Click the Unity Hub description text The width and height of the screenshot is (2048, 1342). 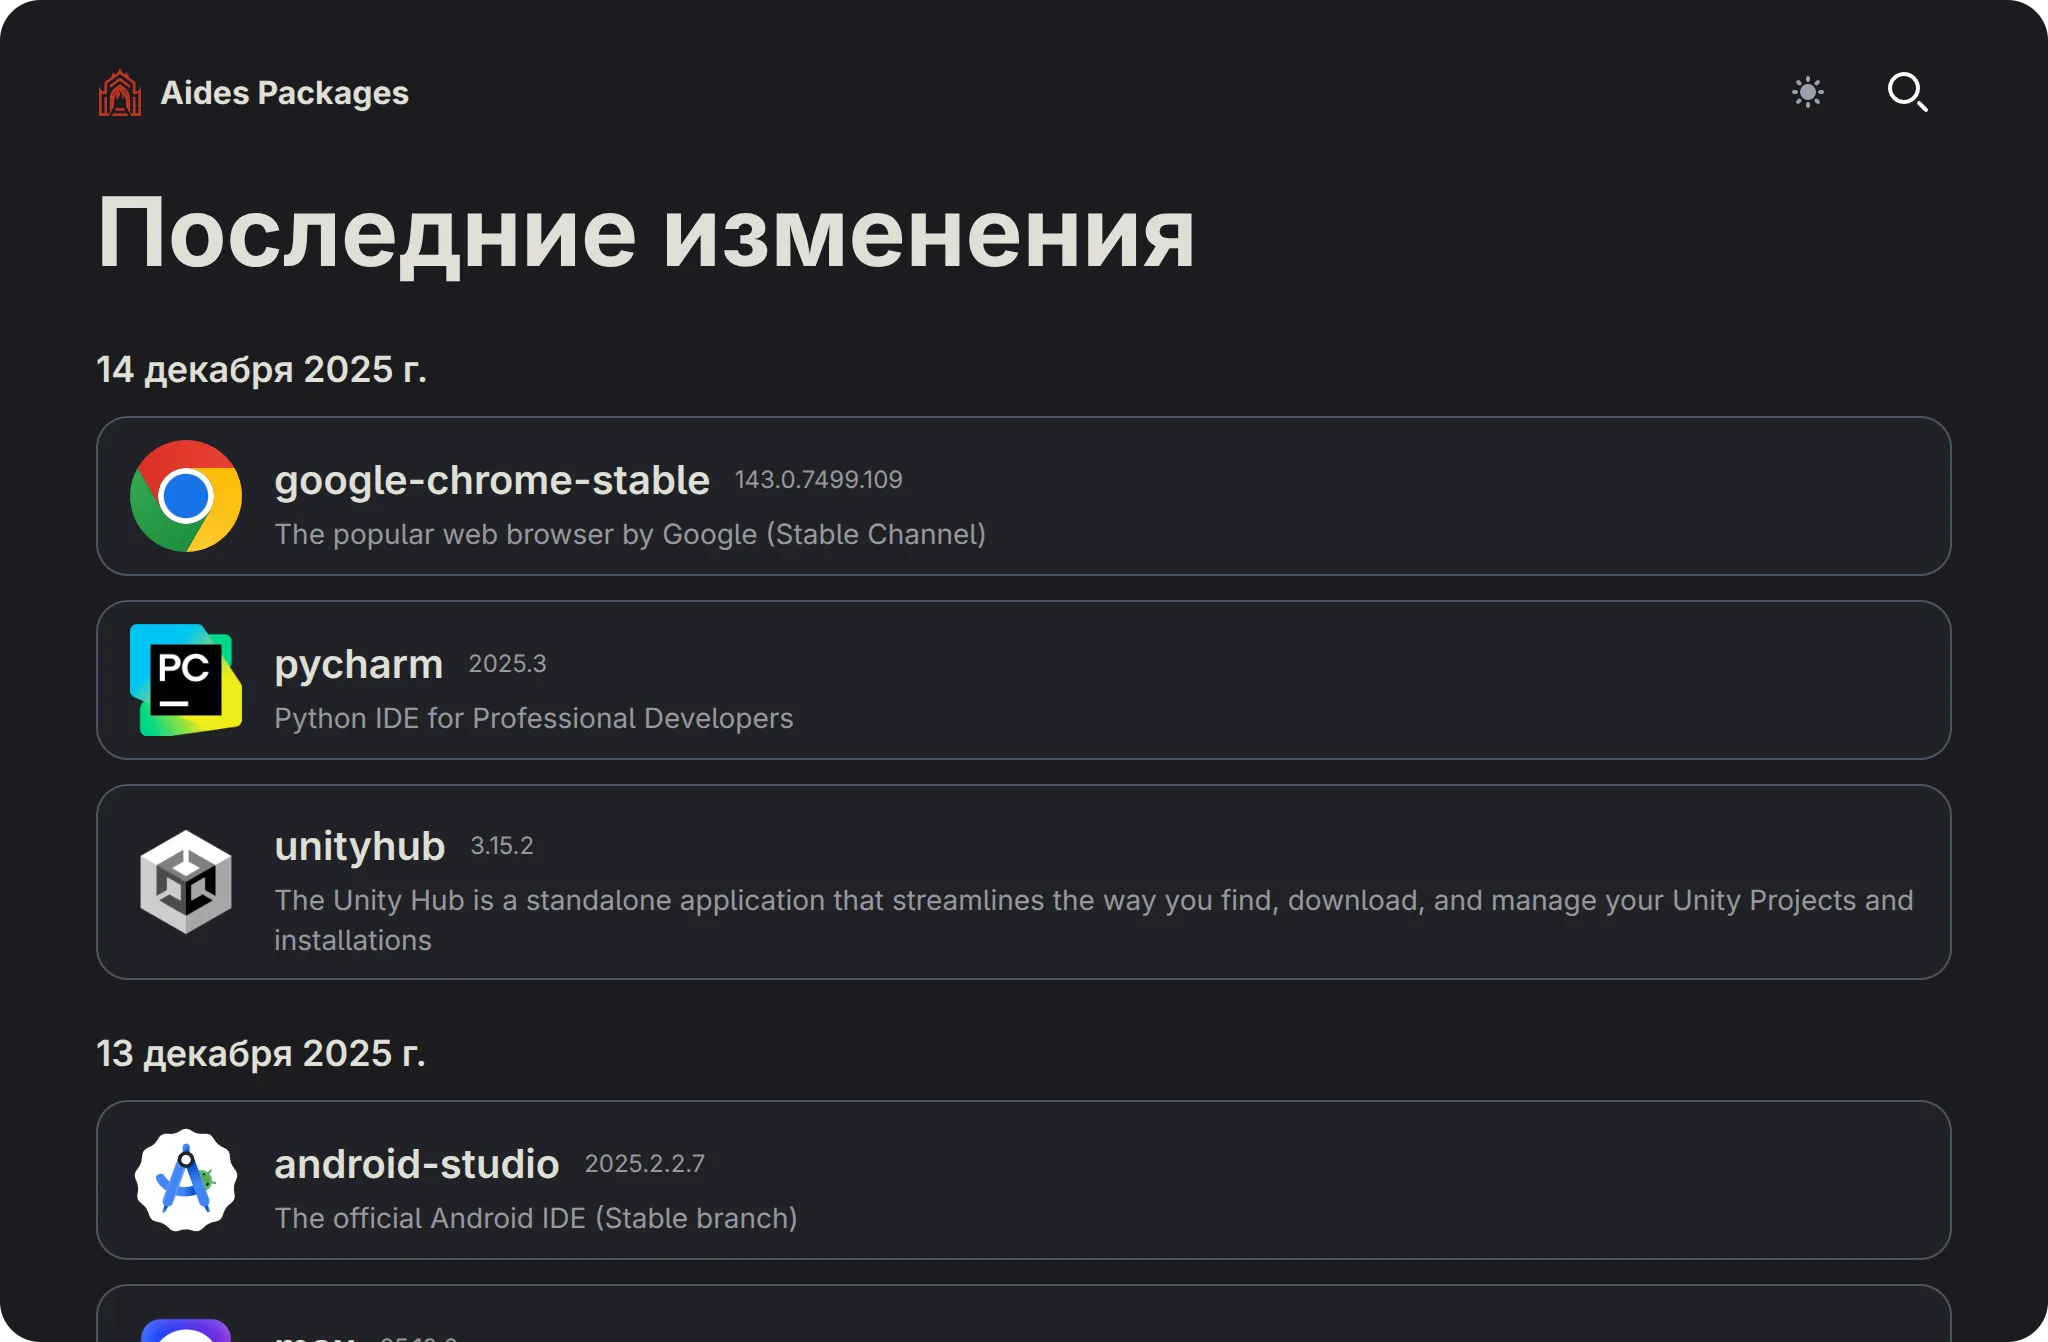pyautogui.click(x=1093, y=901)
